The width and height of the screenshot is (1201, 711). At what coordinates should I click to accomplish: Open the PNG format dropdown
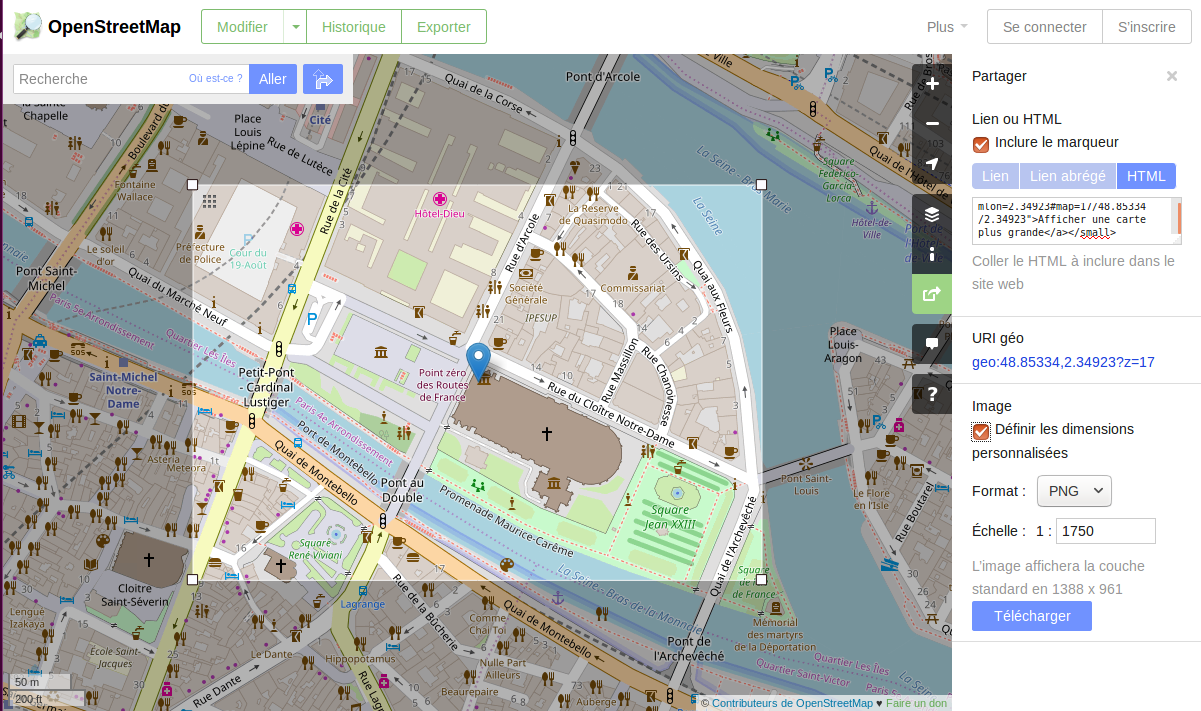click(1074, 491)
